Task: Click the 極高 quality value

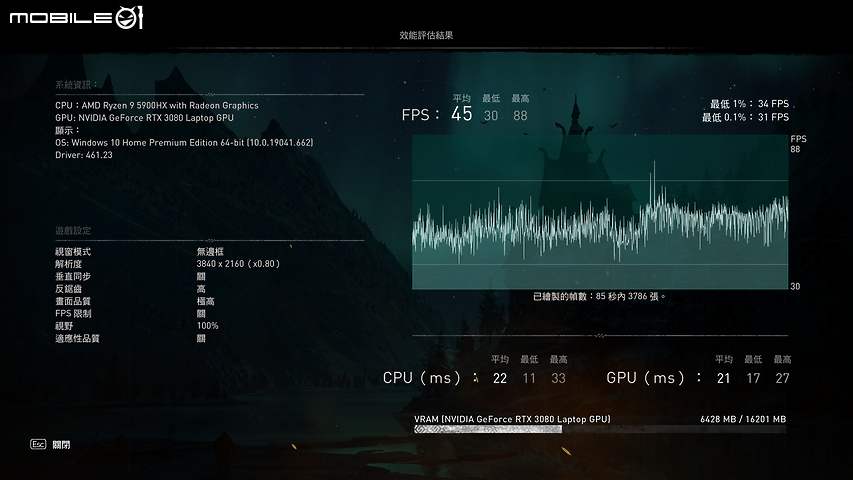Action: [x=206, y=301]
